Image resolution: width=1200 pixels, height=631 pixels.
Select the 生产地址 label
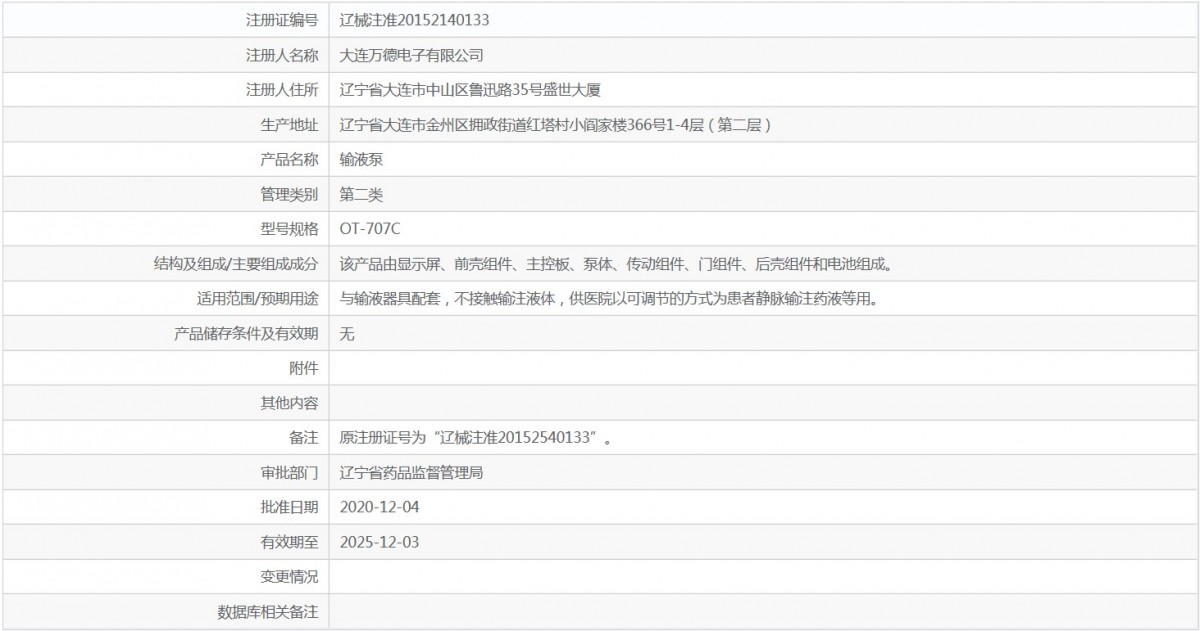289,125
